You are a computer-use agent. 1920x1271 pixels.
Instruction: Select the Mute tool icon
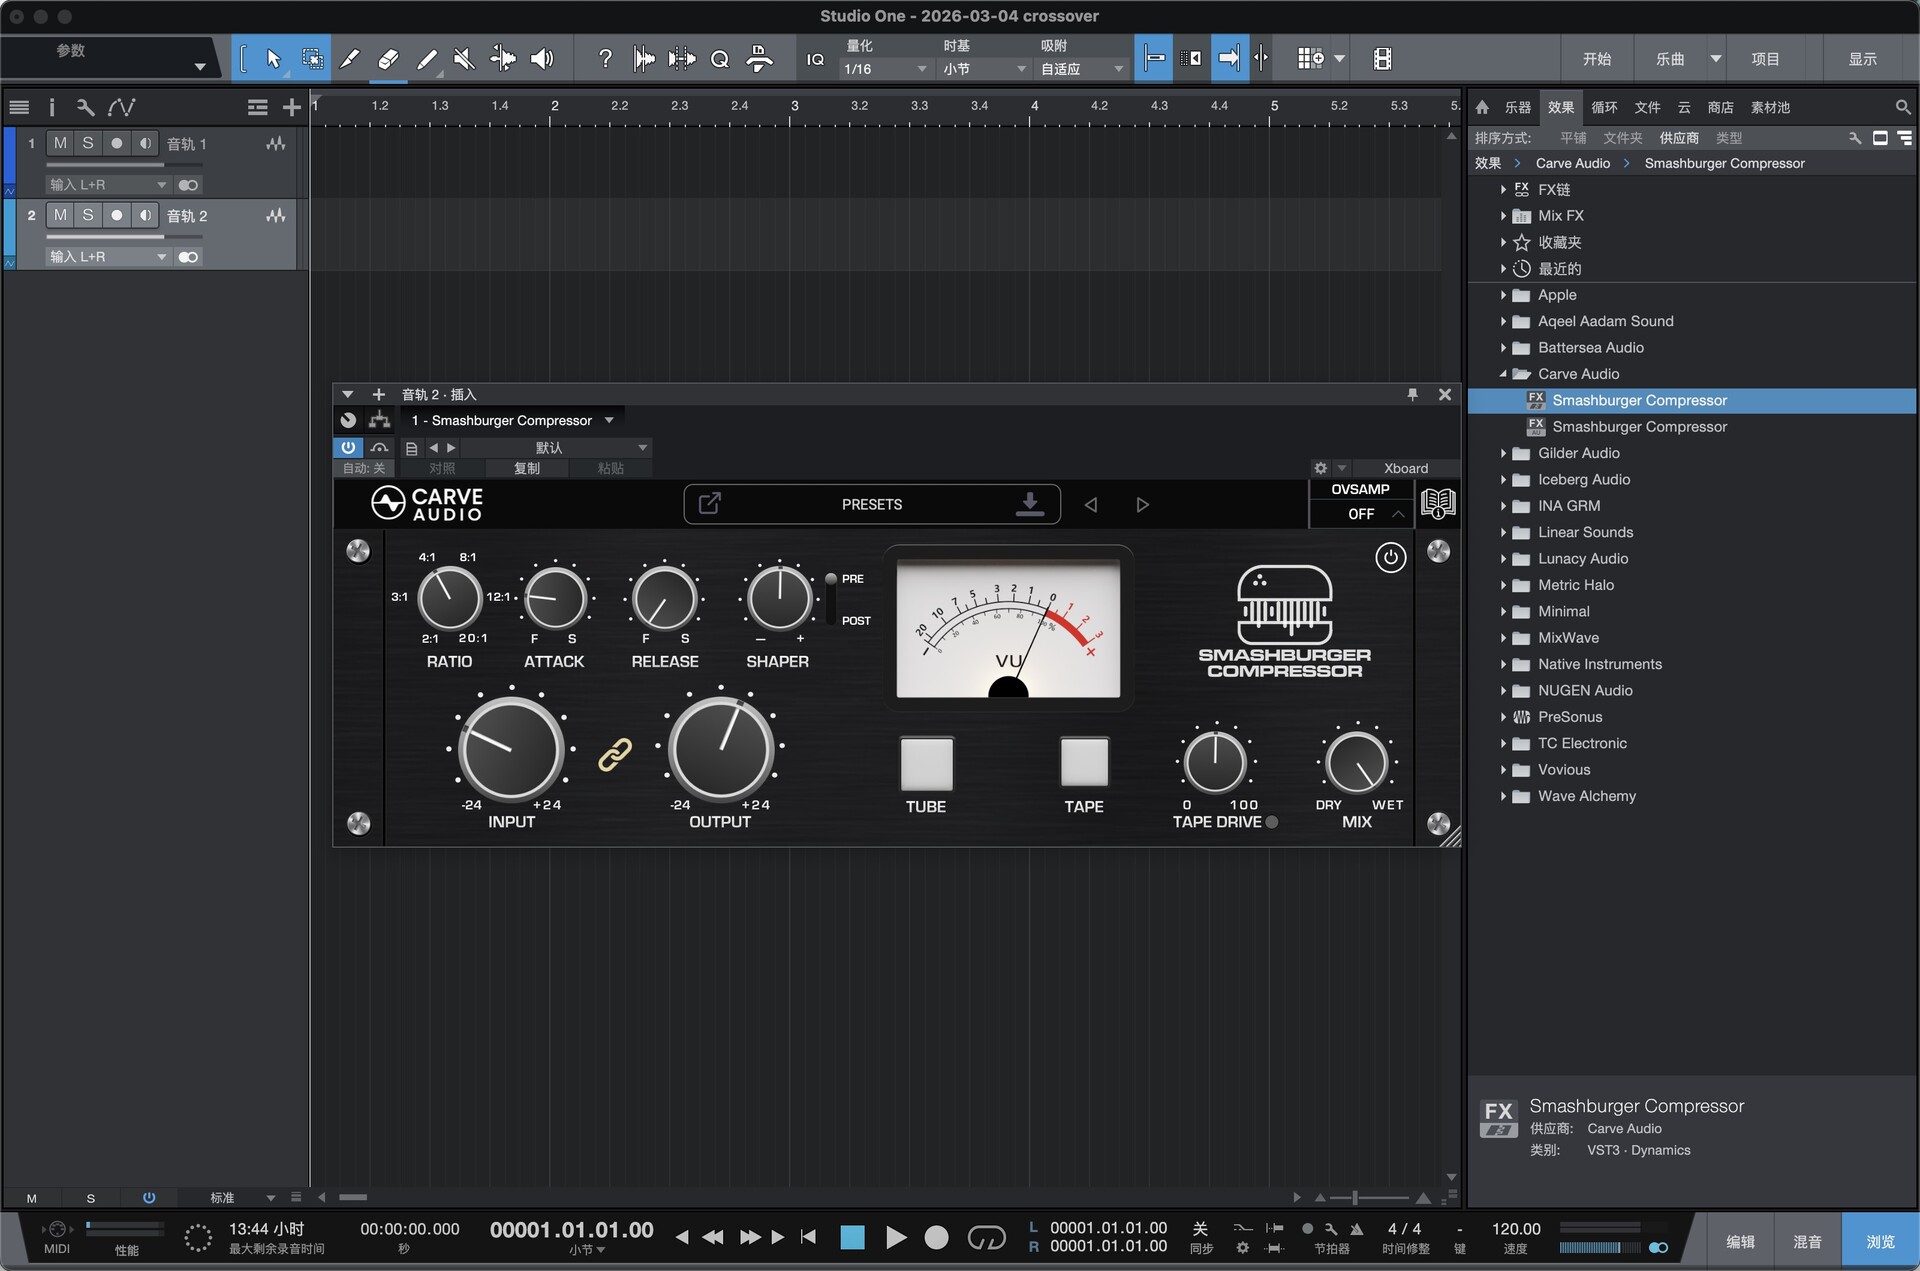464,59
